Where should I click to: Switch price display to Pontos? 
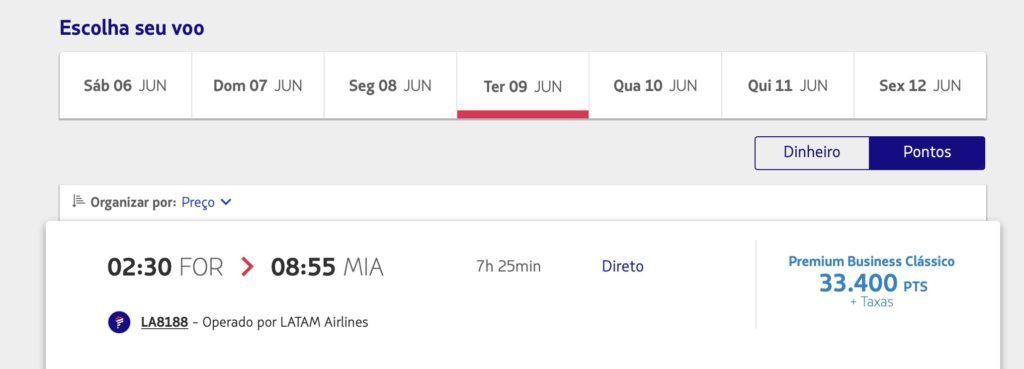927,153
